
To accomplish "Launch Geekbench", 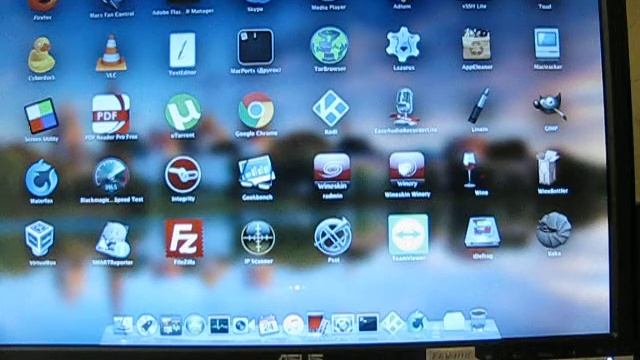I will pyautogui.click(x=257, y=173).
